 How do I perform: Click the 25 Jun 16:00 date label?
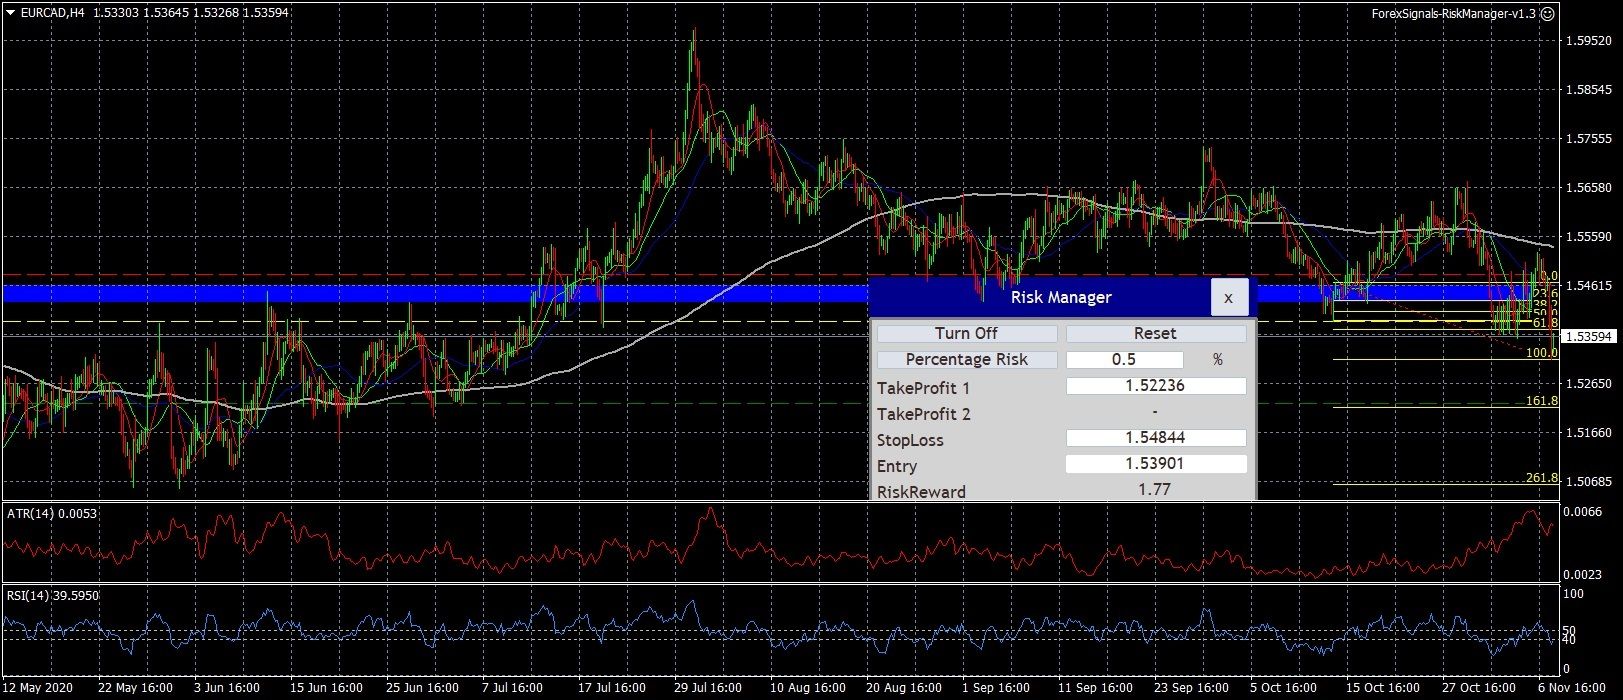[422, 689]
